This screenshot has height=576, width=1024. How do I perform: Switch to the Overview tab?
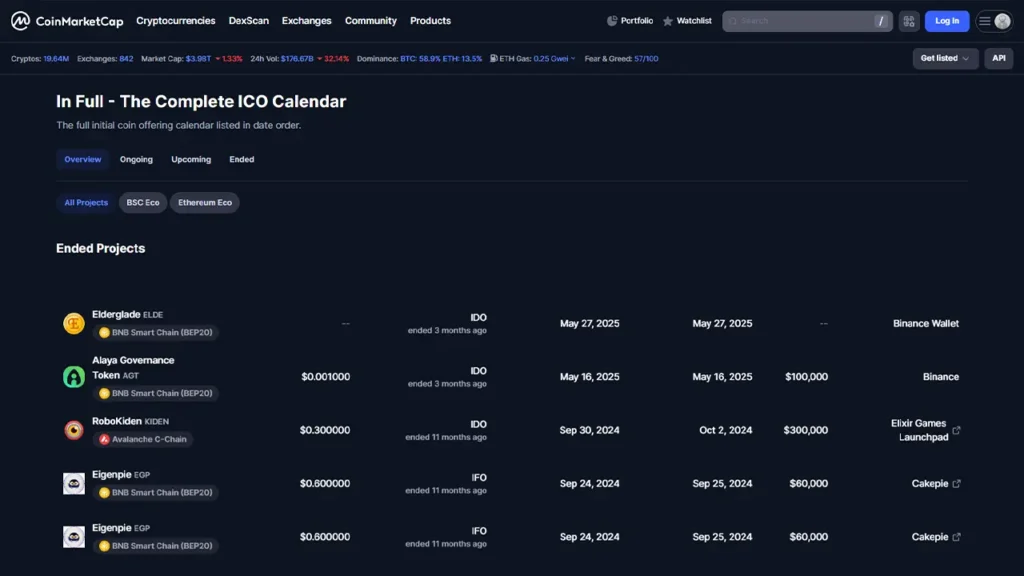pyautogui.click(x=83, y=159)
